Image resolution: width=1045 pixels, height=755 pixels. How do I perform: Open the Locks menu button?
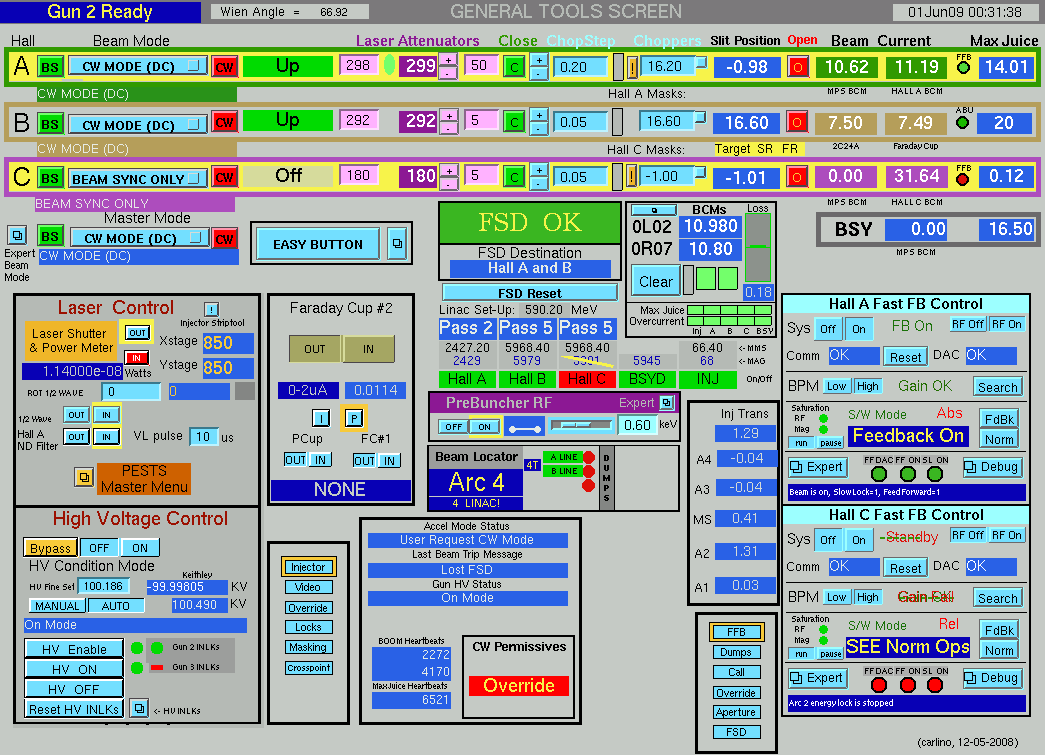pyautogui.click(x=308, y=627)
